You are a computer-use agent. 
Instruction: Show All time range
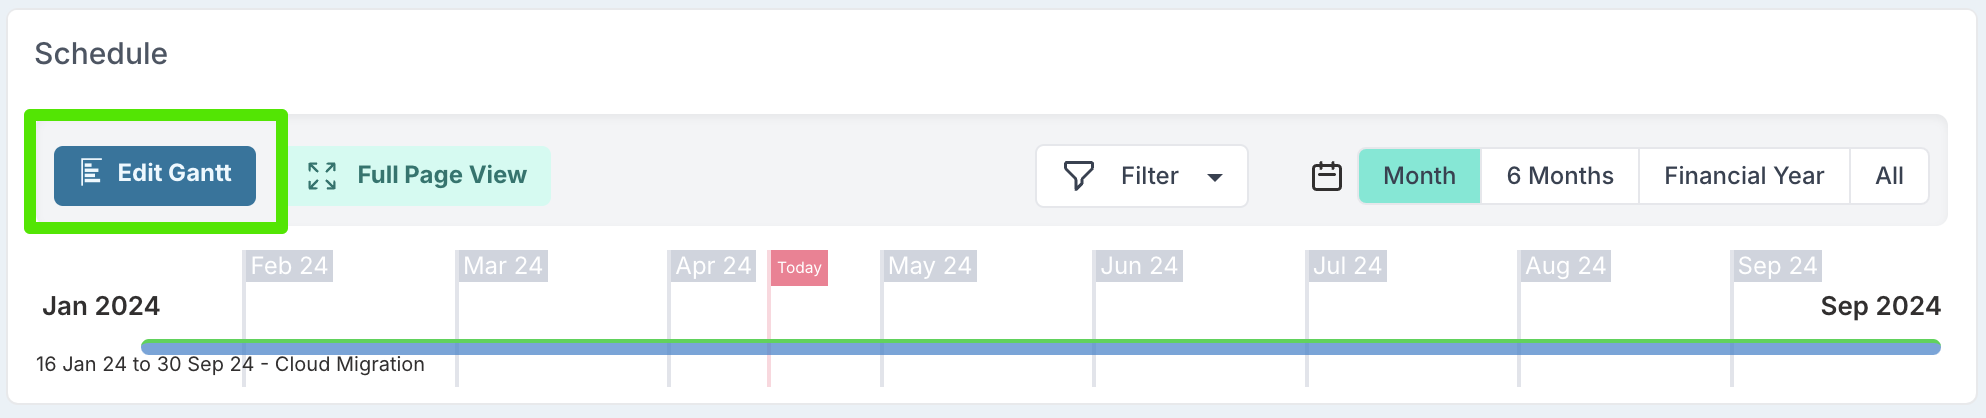(1889, 176)
